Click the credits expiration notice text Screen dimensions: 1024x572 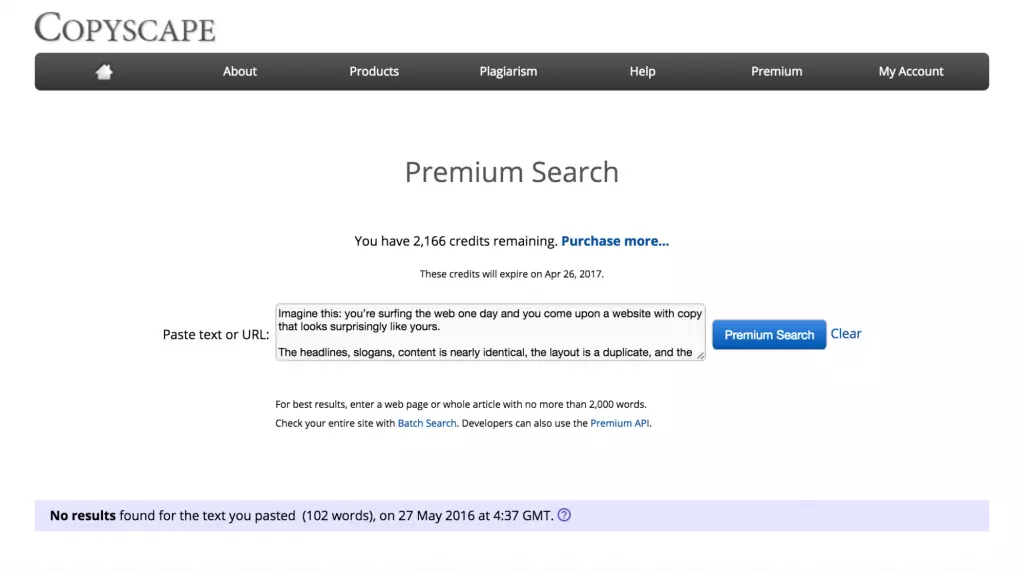[512, 273]
